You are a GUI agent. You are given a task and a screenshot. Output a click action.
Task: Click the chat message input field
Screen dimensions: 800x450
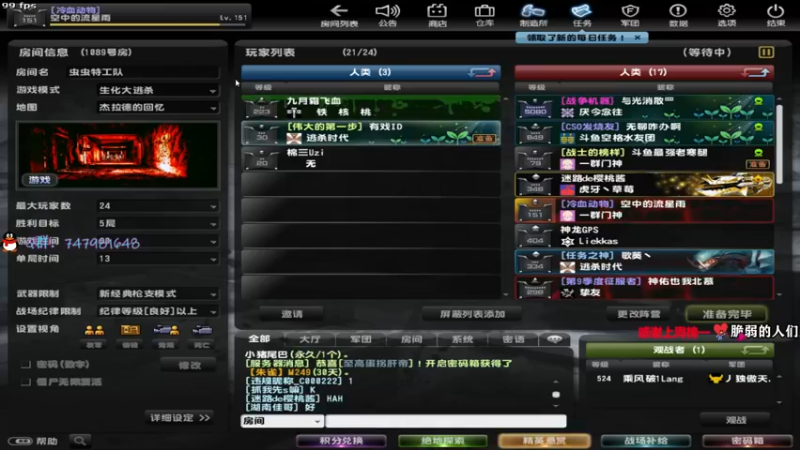(x=445, y=421)
